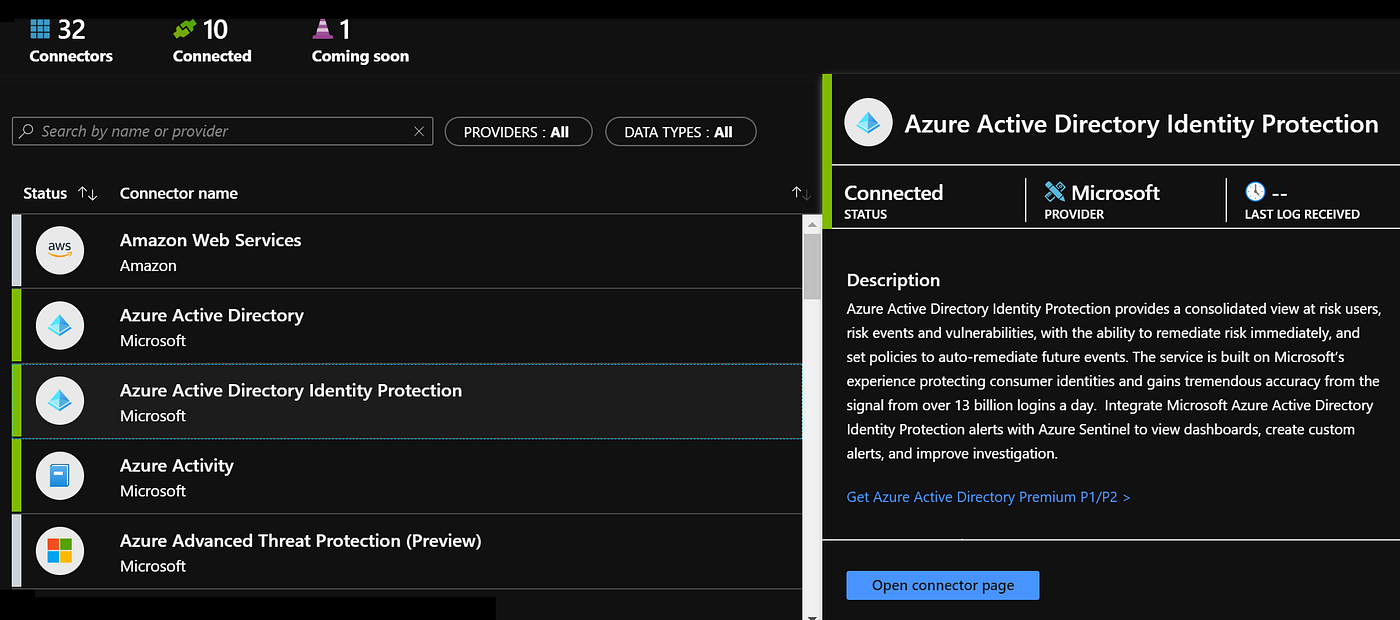Select the Azure Activity connector row
Viewport: 1400px width, 620px height.
point(400,476)
